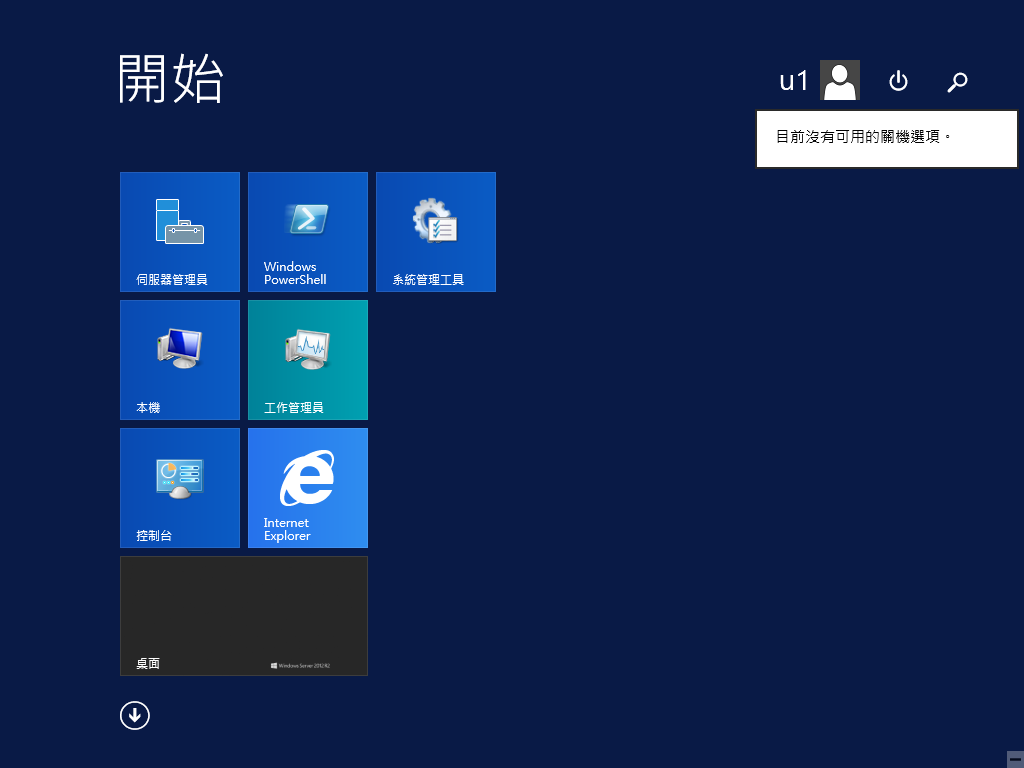
Task: Click the u1 user name
Action: (793, 81)
